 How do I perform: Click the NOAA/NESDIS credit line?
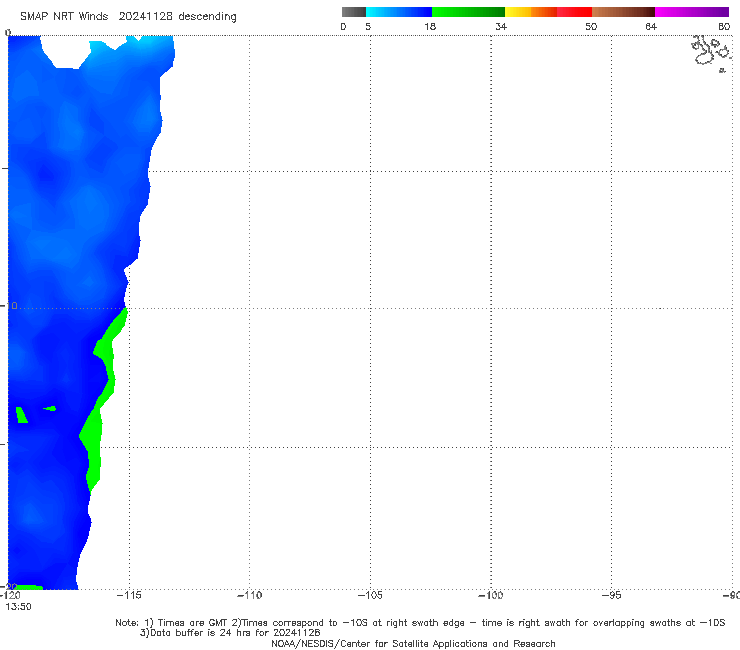[413, 643]
